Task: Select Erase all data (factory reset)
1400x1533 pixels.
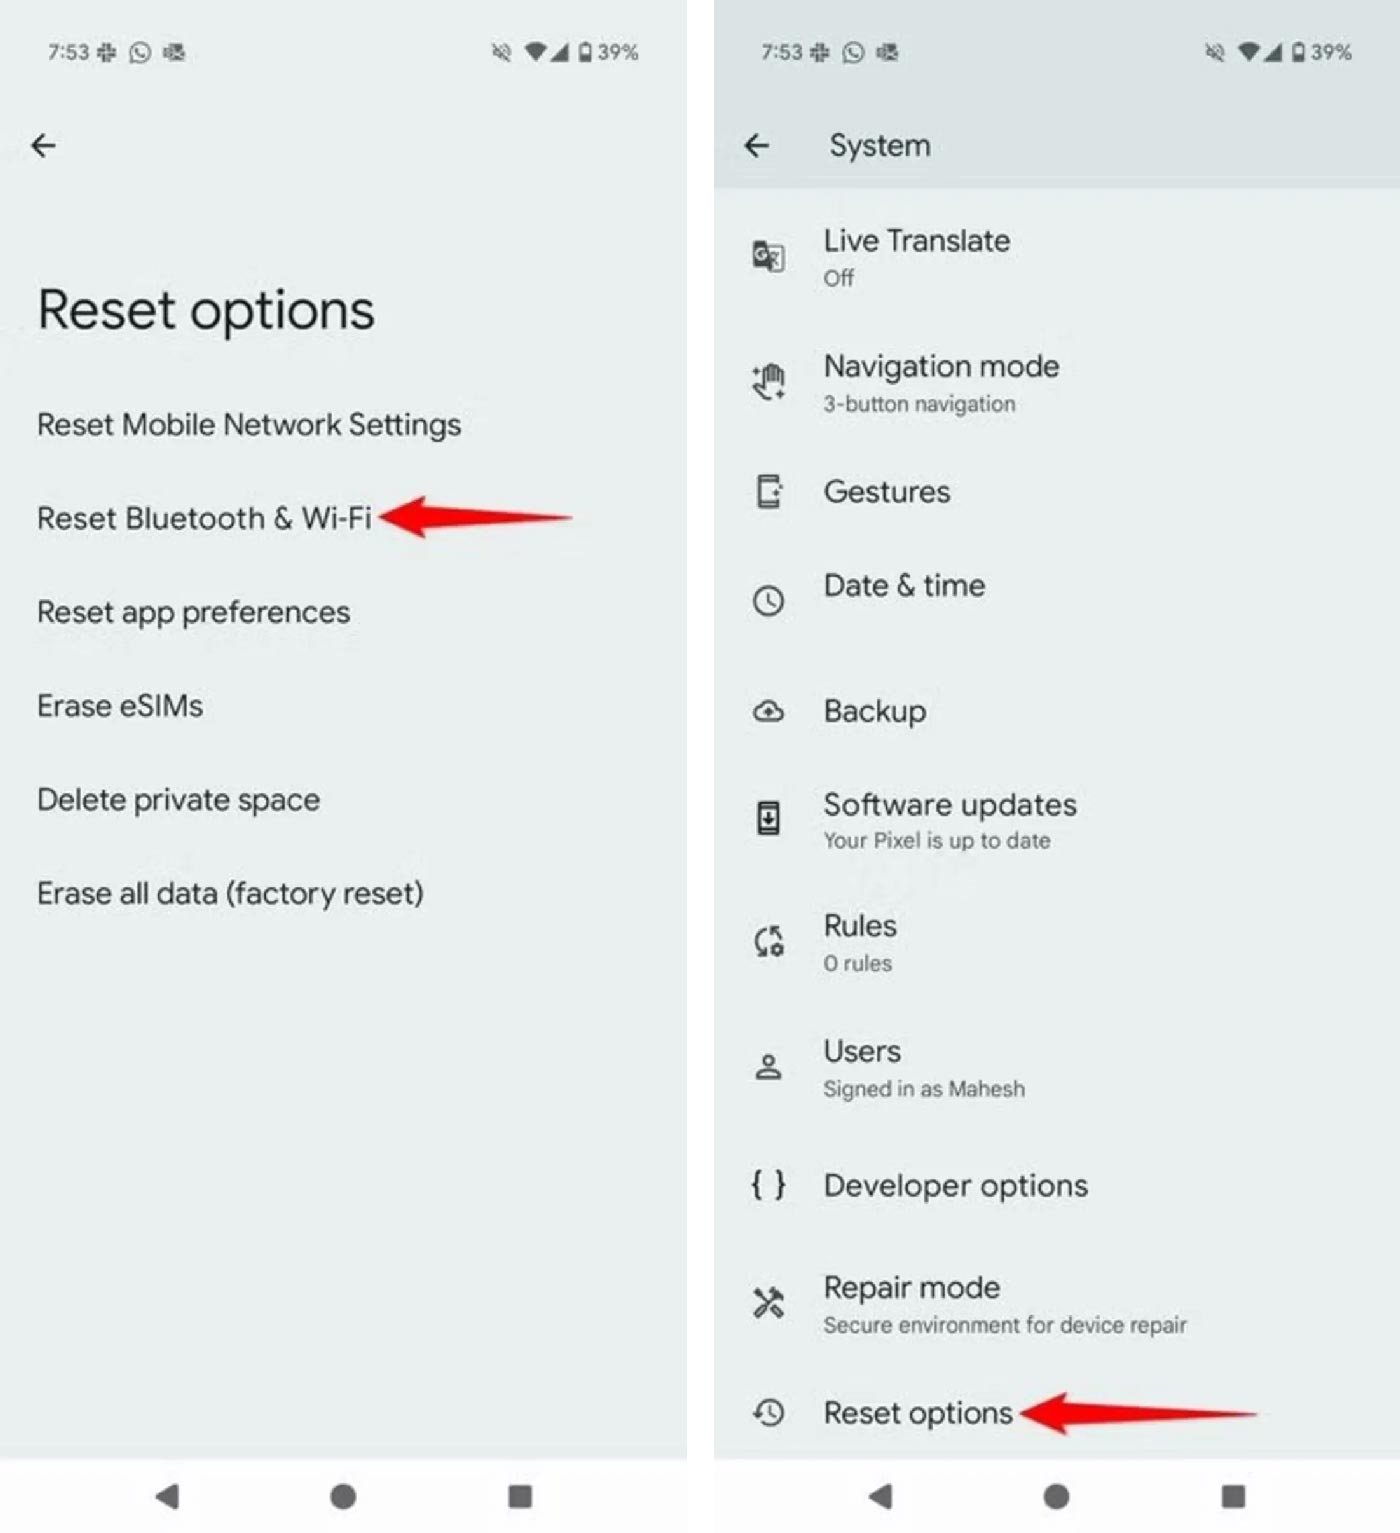Action: (x=230, y=893)
